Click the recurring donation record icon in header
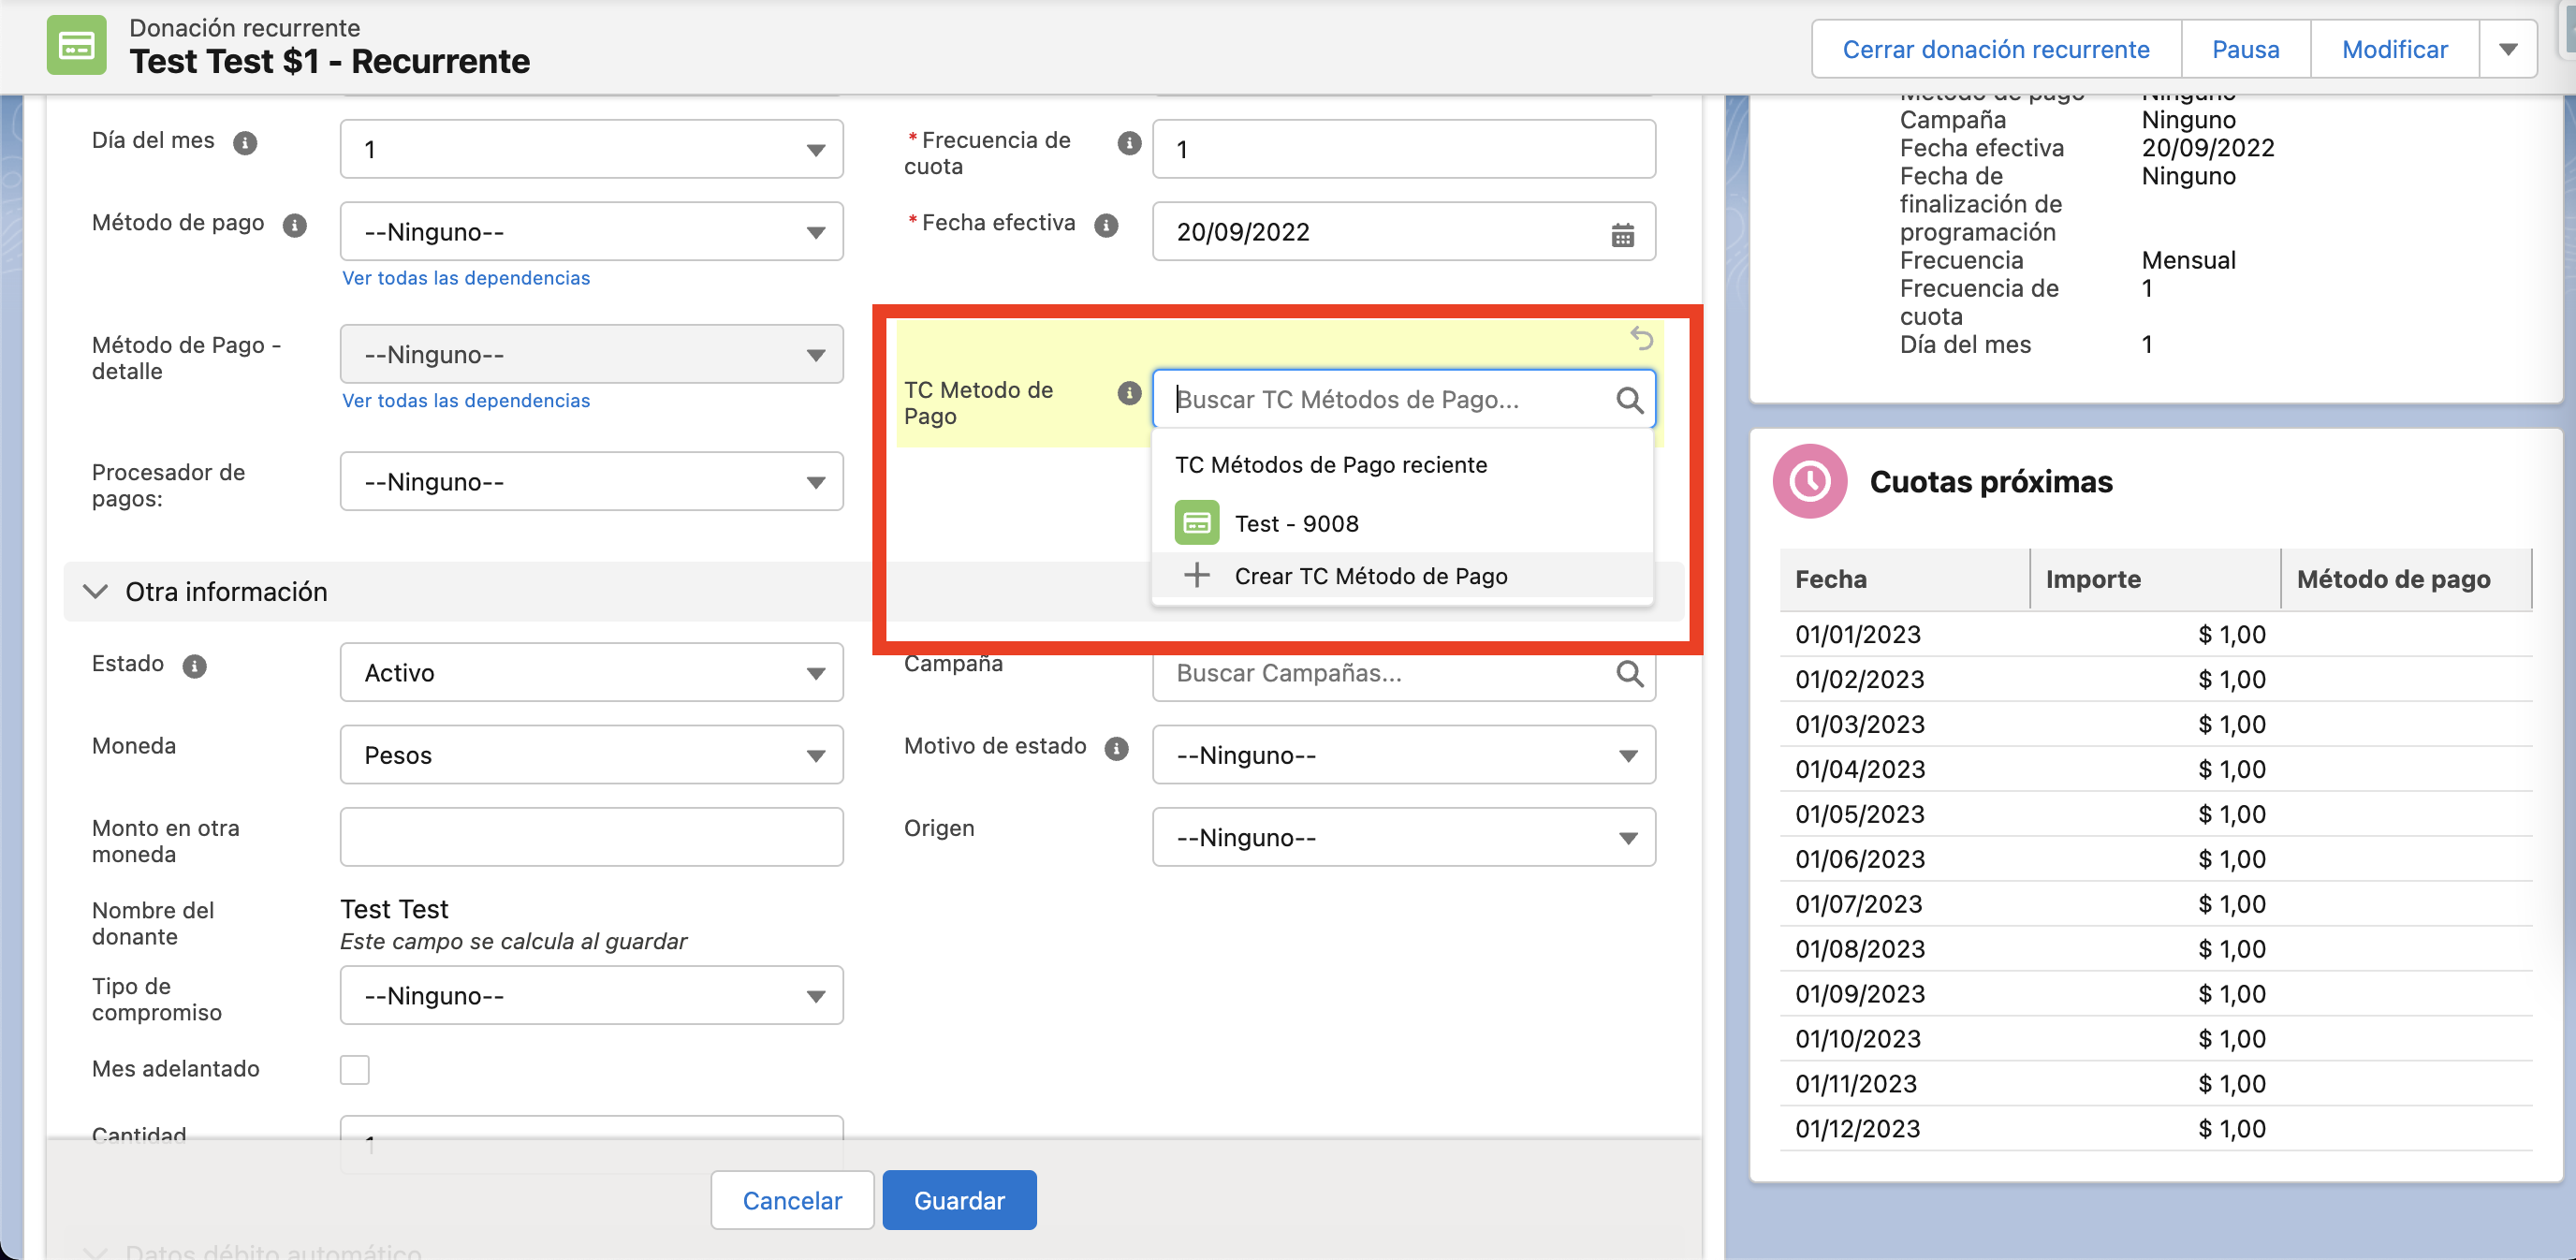 (76, 45)
